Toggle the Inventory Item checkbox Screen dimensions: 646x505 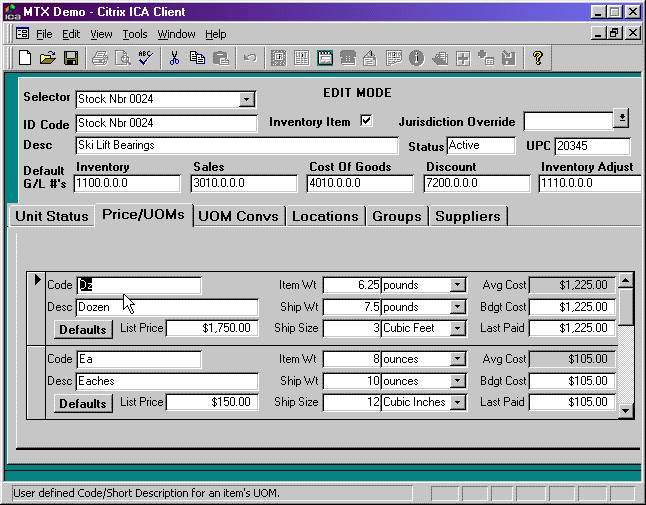(x=366, y=121)
